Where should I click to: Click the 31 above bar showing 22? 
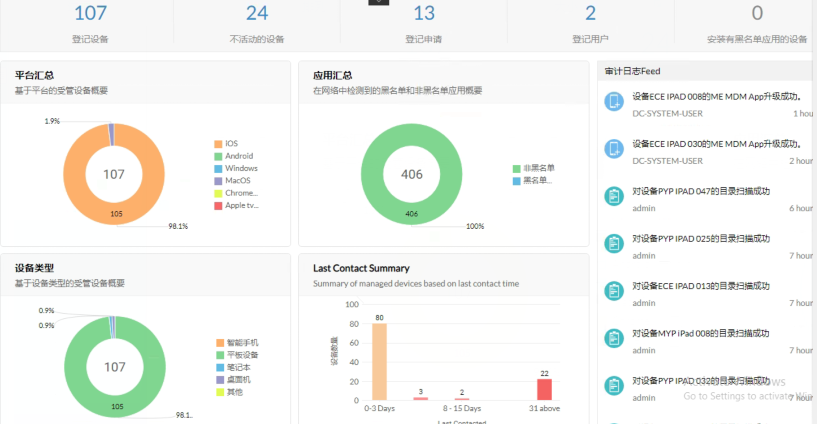pyautogui.click(x=544, y=390)
